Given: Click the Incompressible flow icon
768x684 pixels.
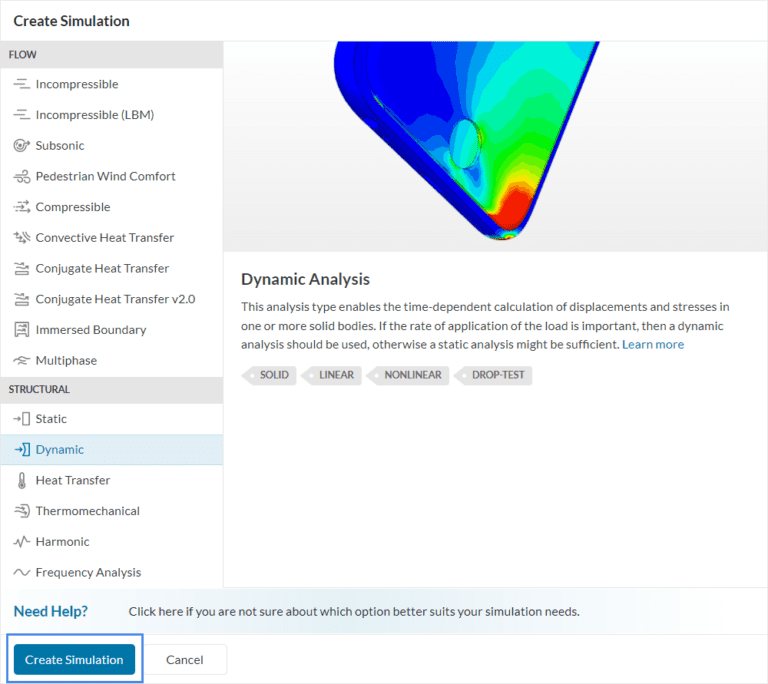Looking at the screenshot, I should [21, 85].
